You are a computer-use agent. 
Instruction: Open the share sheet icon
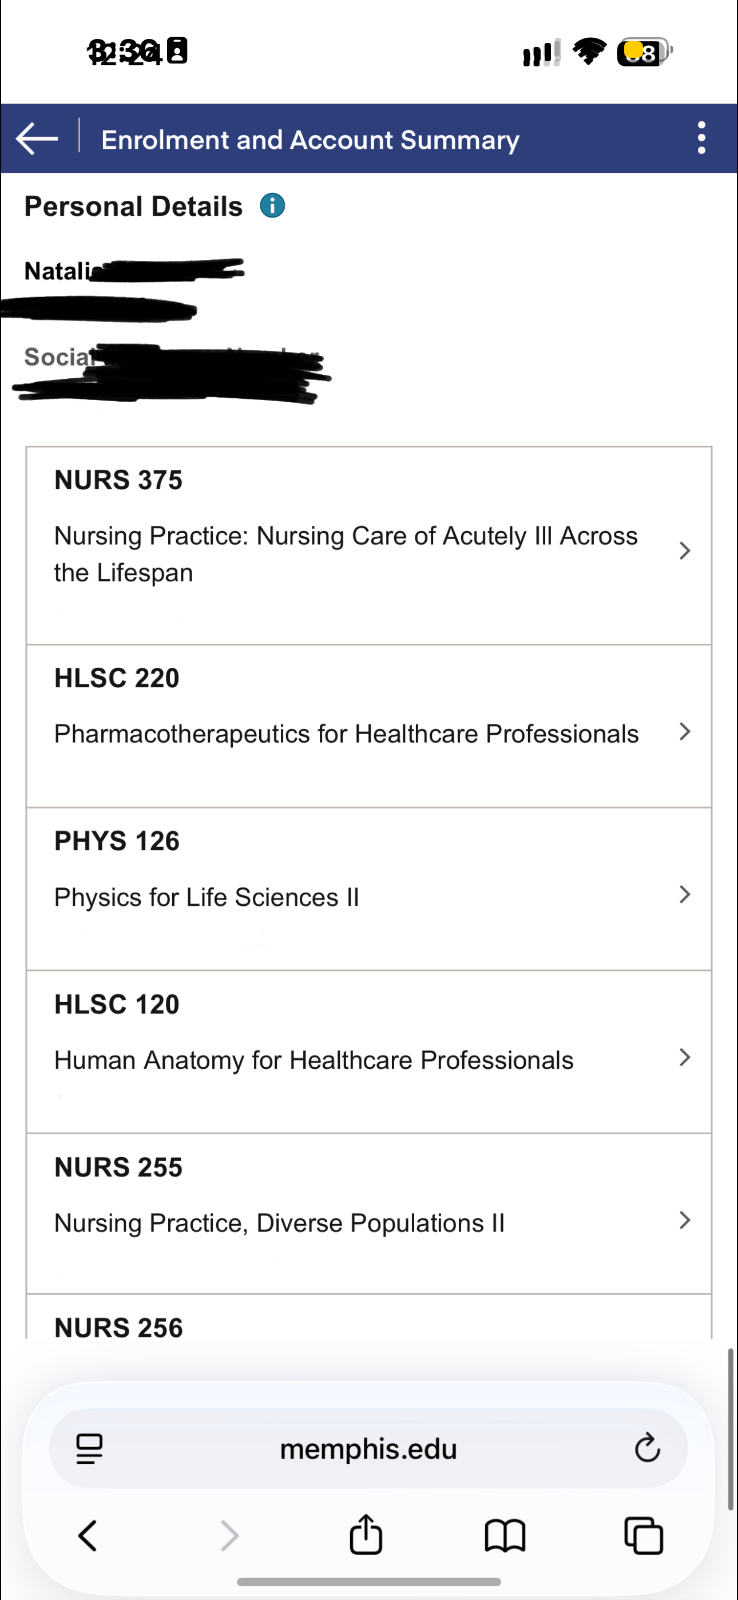366,1535
